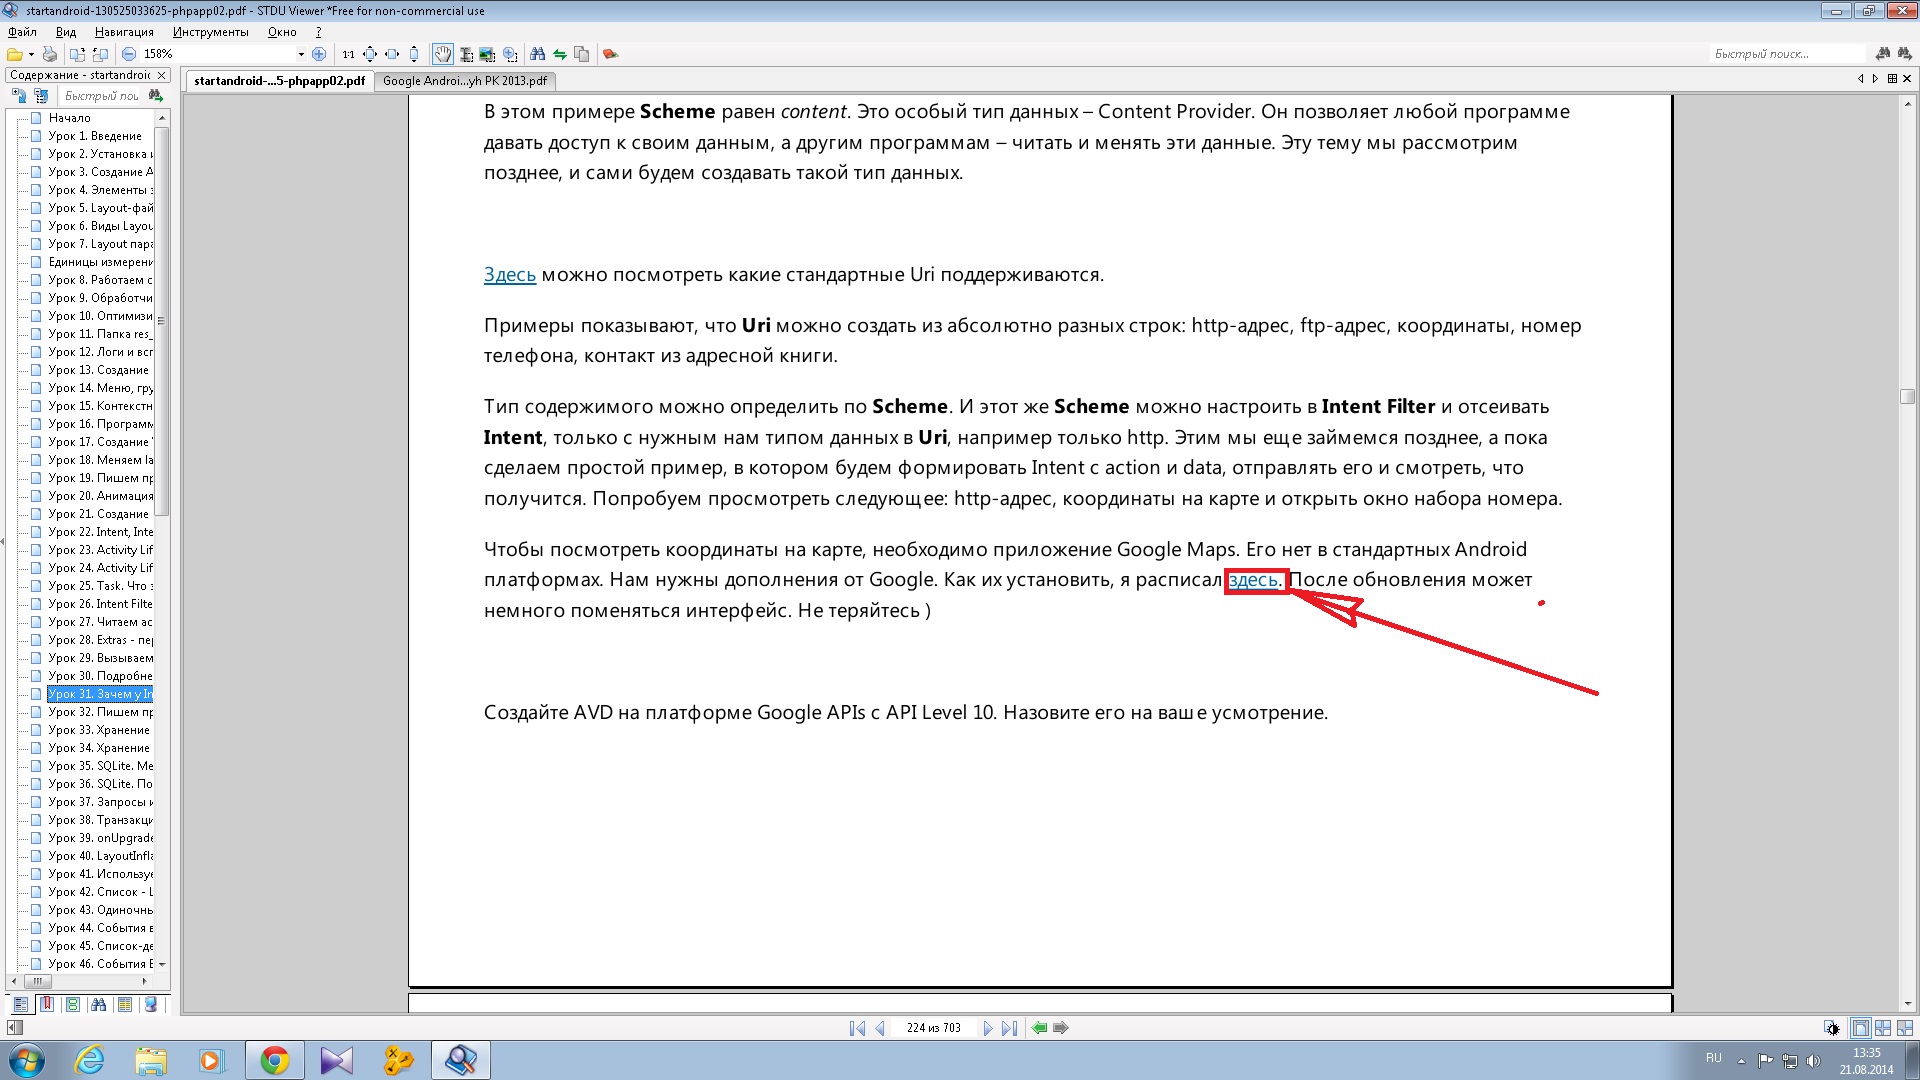1920x1080 pixels.
Task: Click the fit page width icon
Action: 392,54
